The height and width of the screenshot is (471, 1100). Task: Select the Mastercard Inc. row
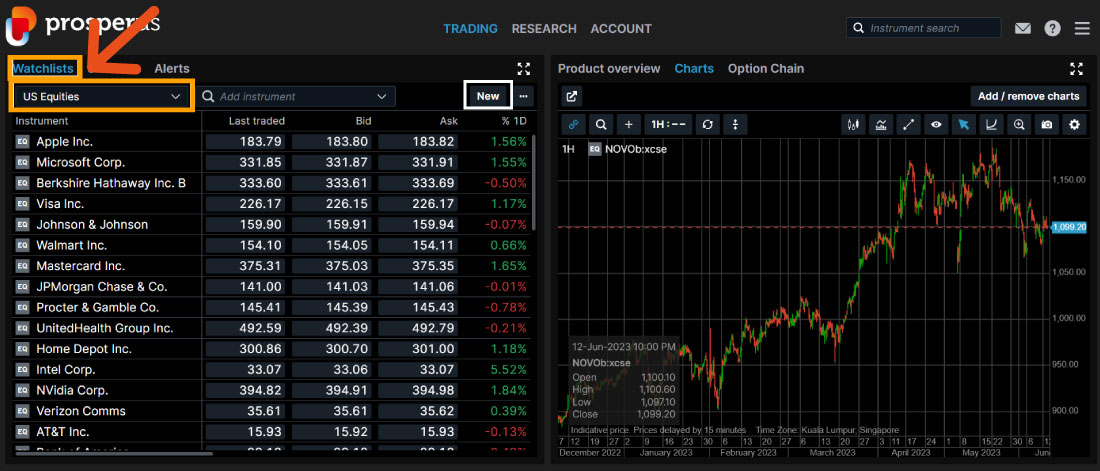271,266
